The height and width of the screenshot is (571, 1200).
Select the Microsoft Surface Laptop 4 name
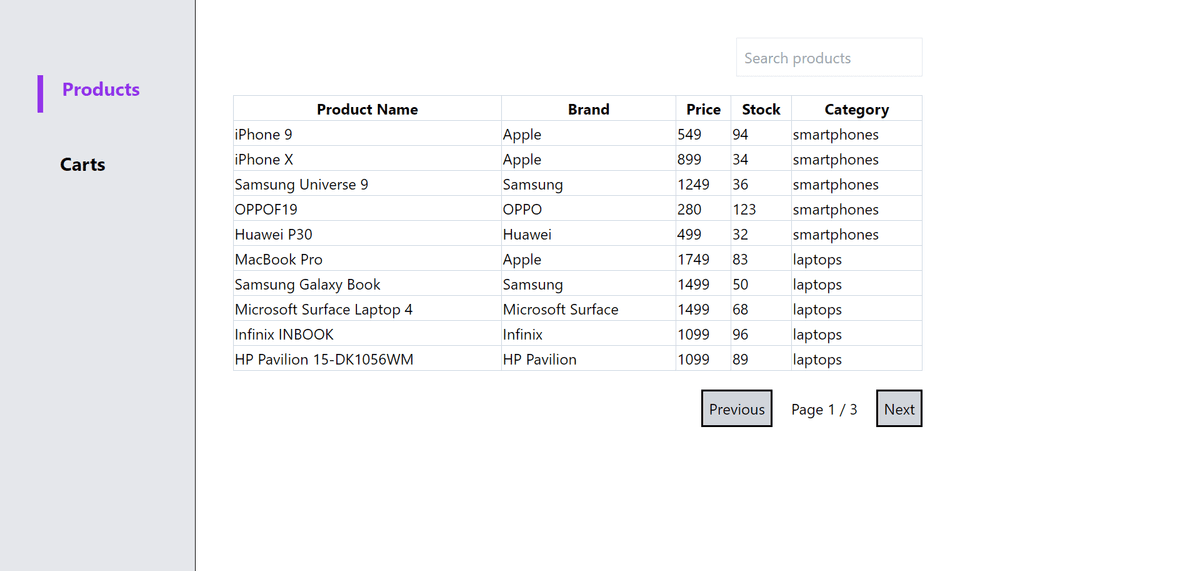coord(323,309)
